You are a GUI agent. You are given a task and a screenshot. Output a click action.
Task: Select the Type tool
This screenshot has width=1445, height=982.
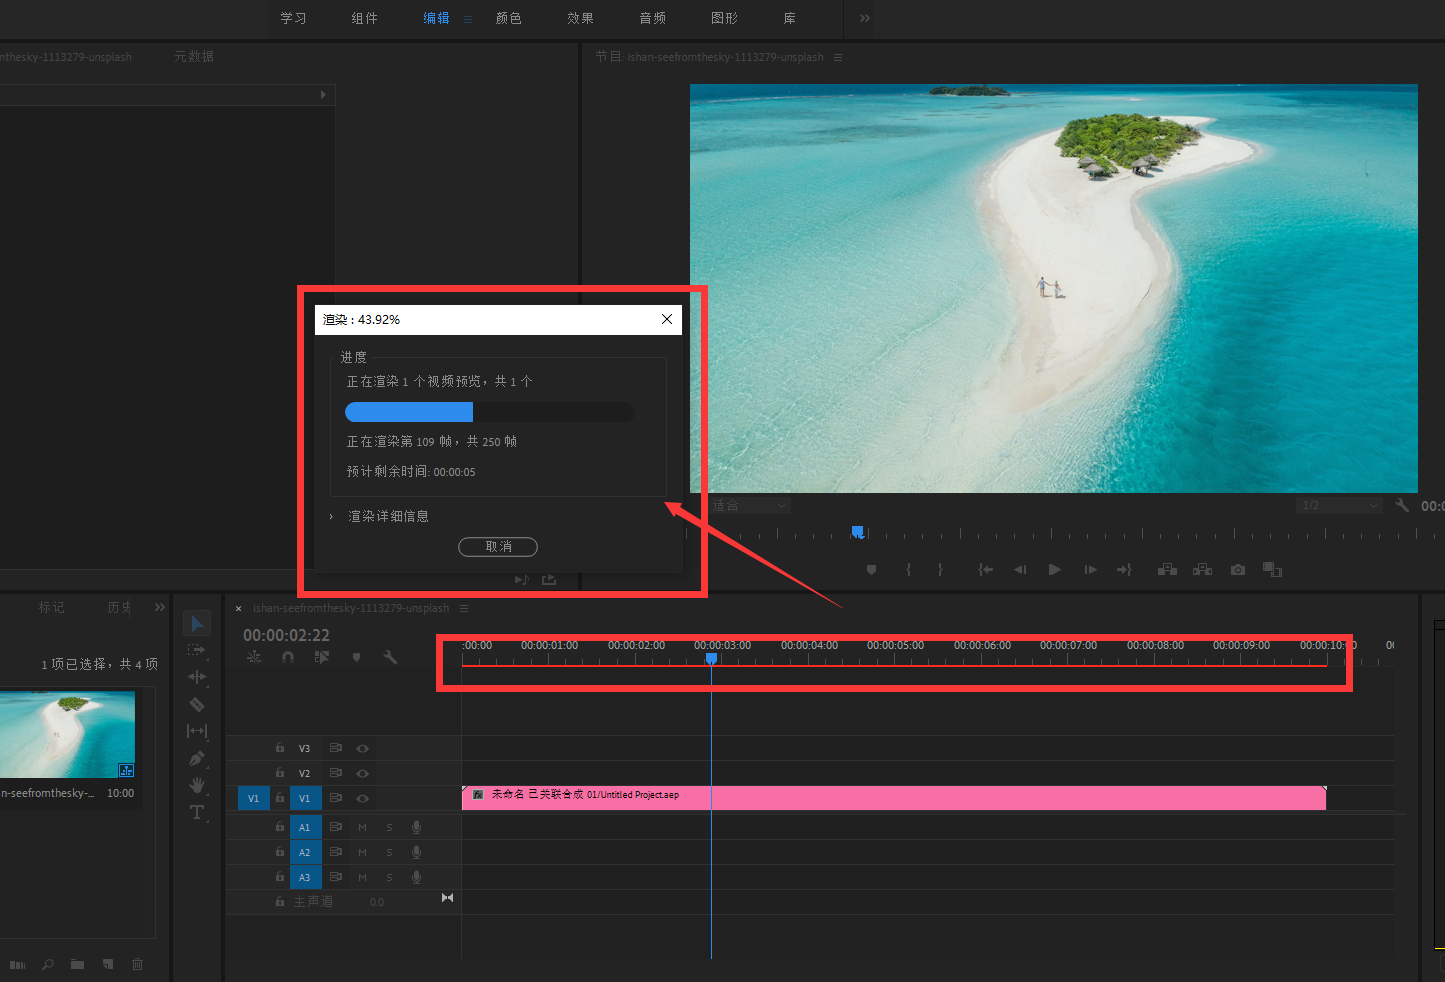(x=197, y=812)
